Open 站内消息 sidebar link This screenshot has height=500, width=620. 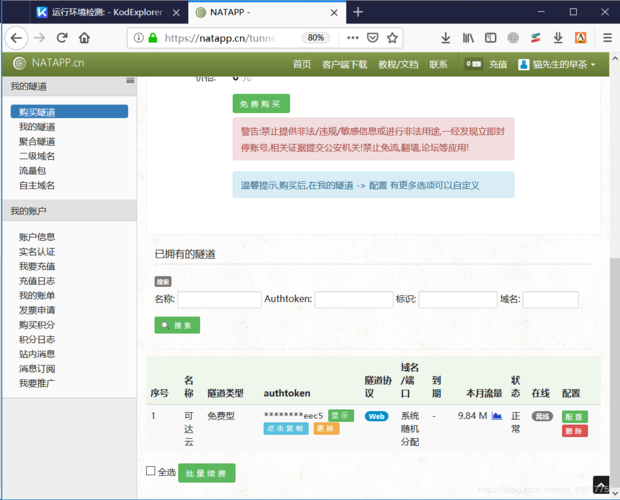click(37, 354)
